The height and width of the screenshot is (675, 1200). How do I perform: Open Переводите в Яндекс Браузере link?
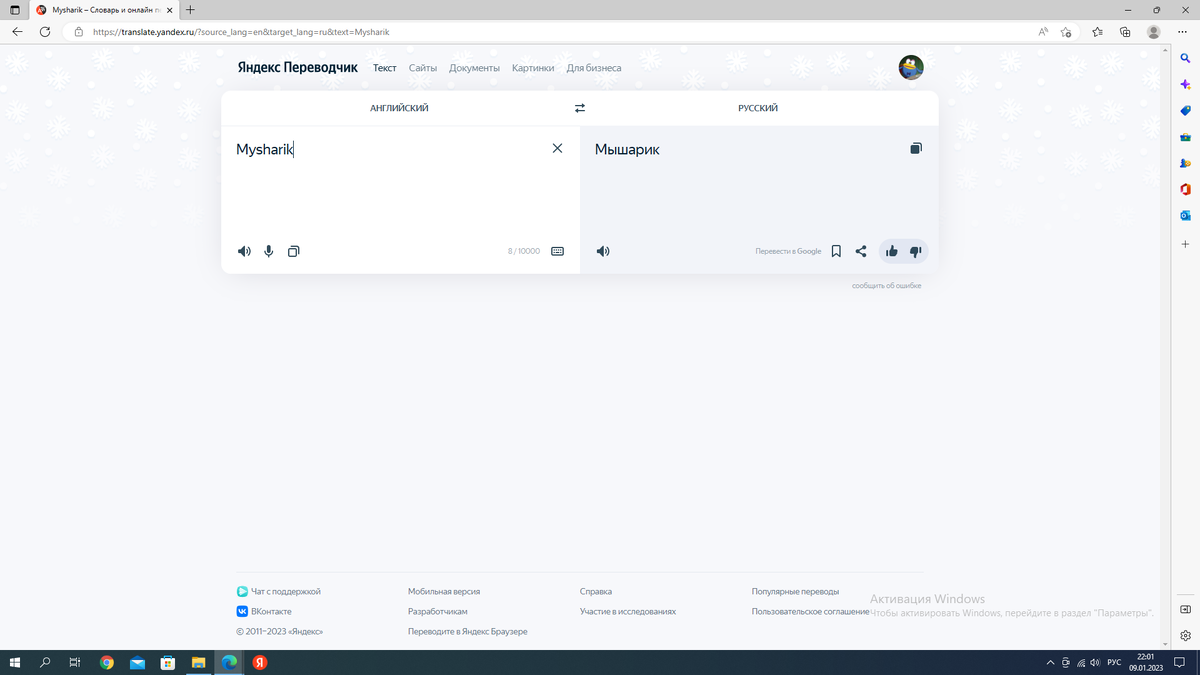tap(468, 632)
